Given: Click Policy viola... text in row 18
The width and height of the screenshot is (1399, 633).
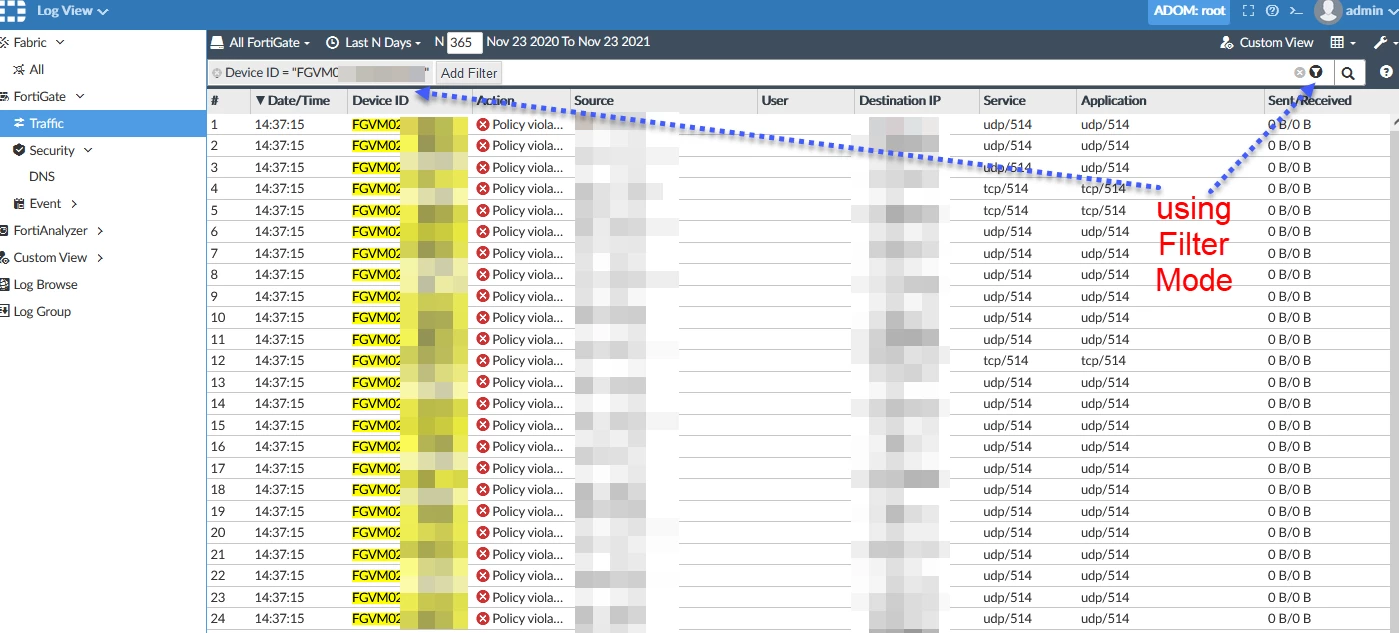Looking at the screenshot, I should [x=527, y=490].
